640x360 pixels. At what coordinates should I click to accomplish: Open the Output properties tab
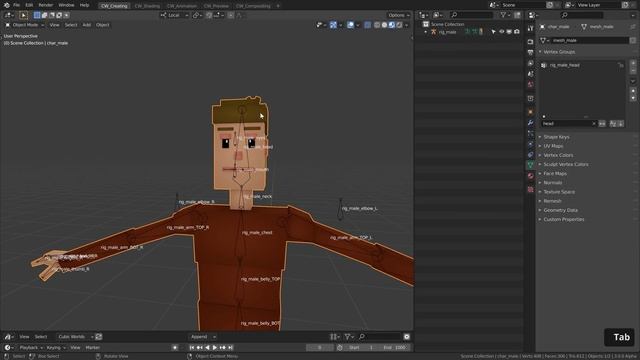pyautogui.click(x=530, y=53)
